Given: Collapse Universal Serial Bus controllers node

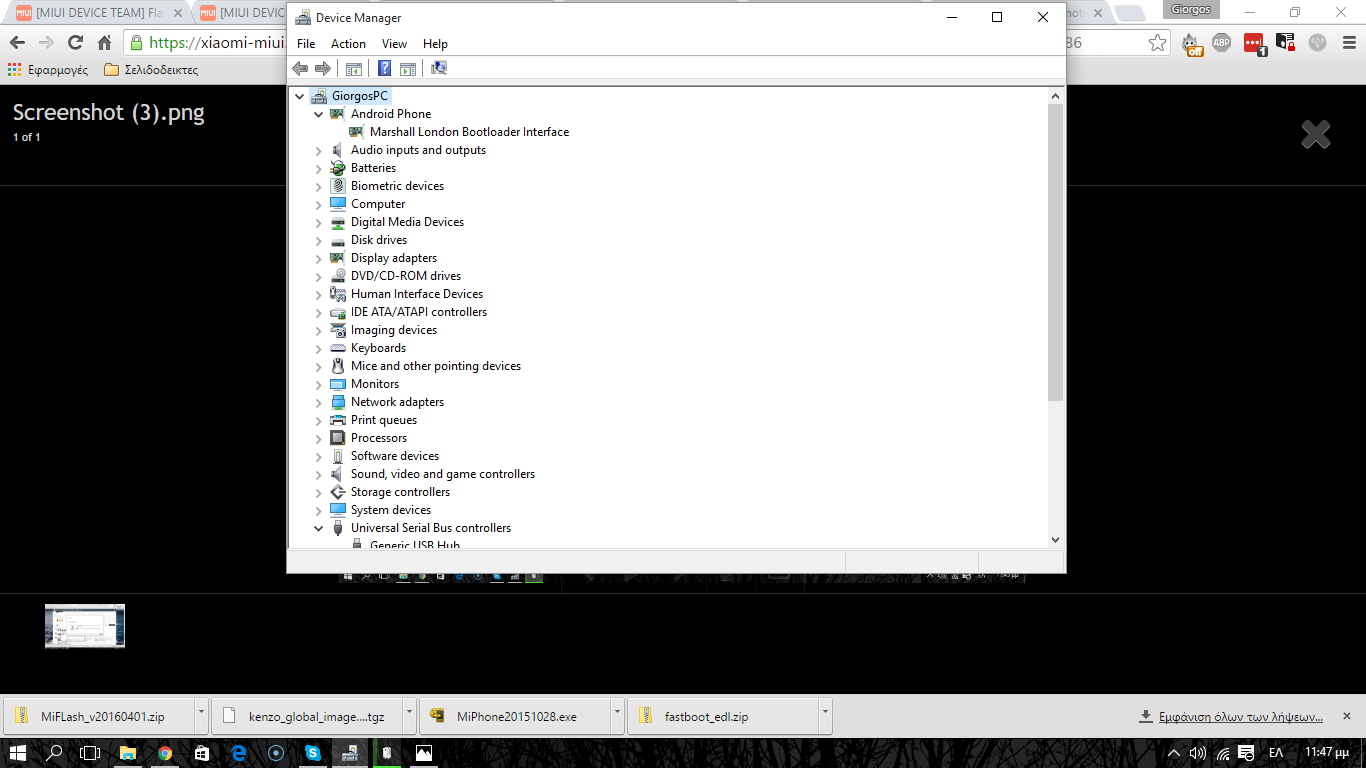Looking at the screenshot, I should pyautogui.click(x=319, y=528).
